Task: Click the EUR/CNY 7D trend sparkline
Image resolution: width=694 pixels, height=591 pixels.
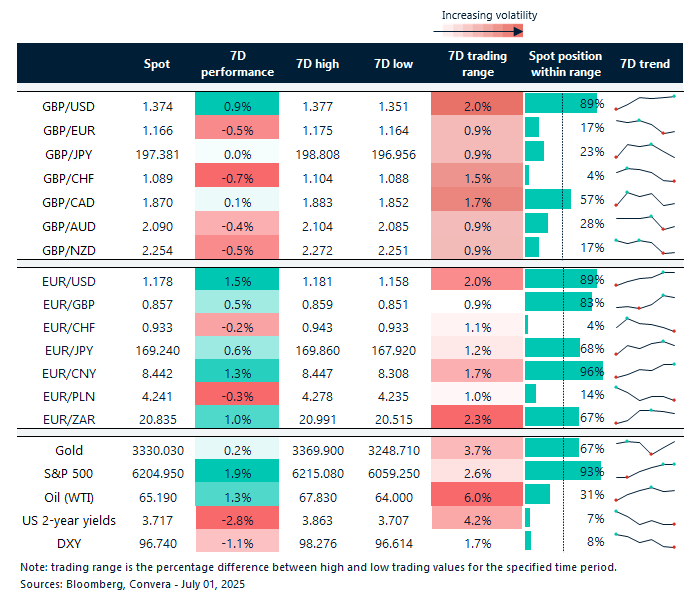Action: [x=645, y=372]
